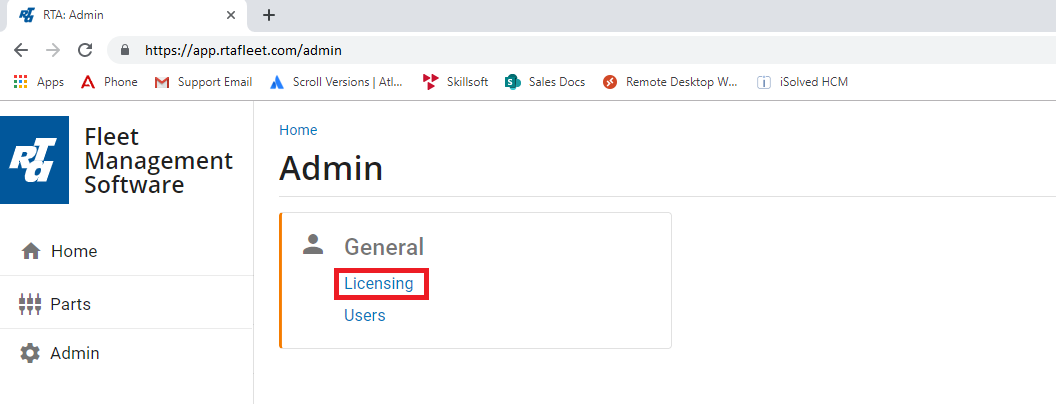Click the Admin gear icon in sidebar
Image resolution: width=1056 pixels, height=404 pixels.
point(31,353)
